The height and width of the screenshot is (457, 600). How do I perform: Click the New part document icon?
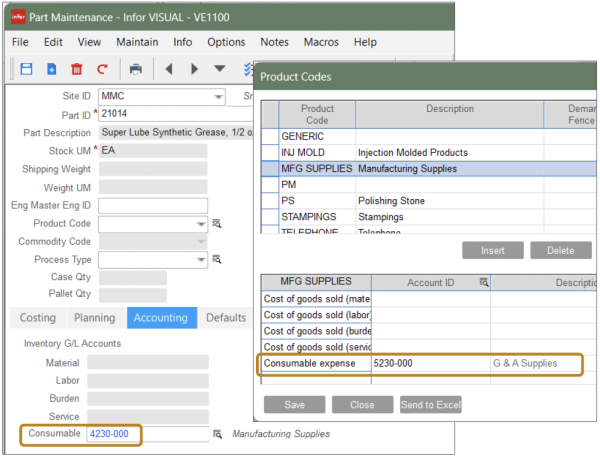(x=52, y=69)
